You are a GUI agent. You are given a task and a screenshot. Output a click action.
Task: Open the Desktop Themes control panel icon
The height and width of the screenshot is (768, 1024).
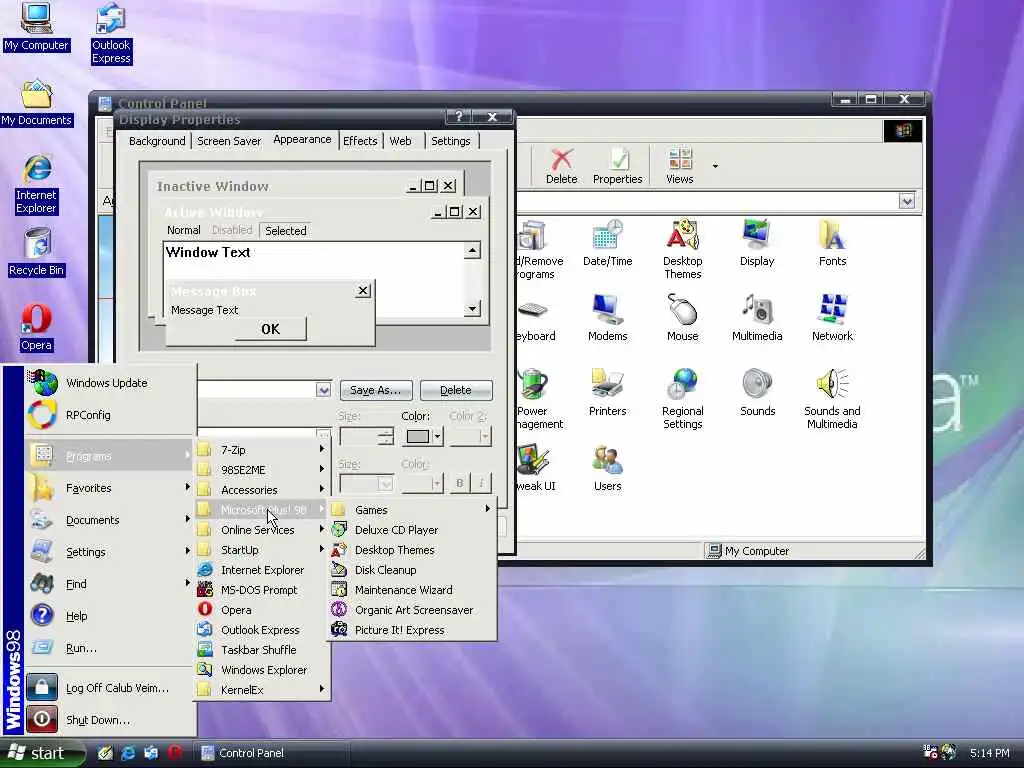[x=682, y=249]
